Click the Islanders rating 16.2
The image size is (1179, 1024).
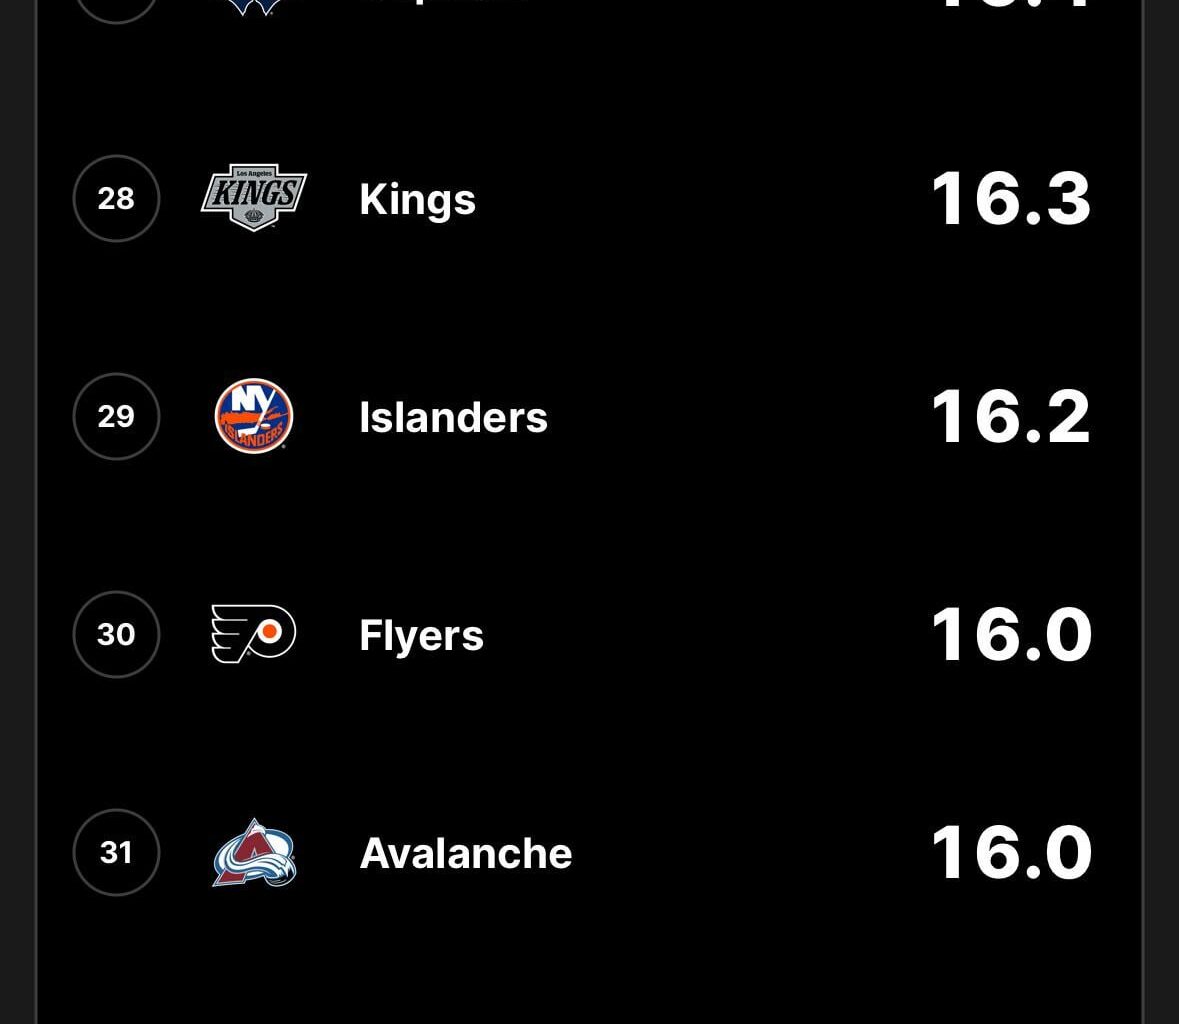tap(1010, 415)
